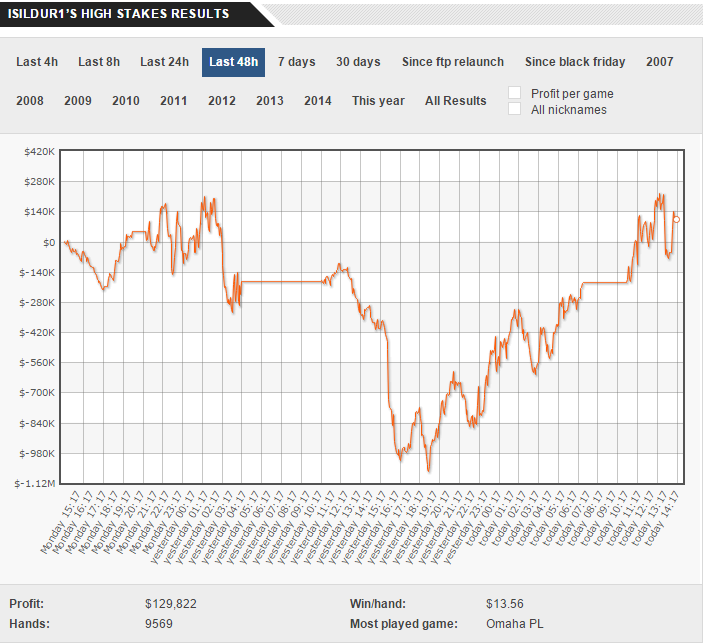This screenshot has width=704, height=644.
Task: Enable All nicknames checkbox
Action: pos(515,109)
